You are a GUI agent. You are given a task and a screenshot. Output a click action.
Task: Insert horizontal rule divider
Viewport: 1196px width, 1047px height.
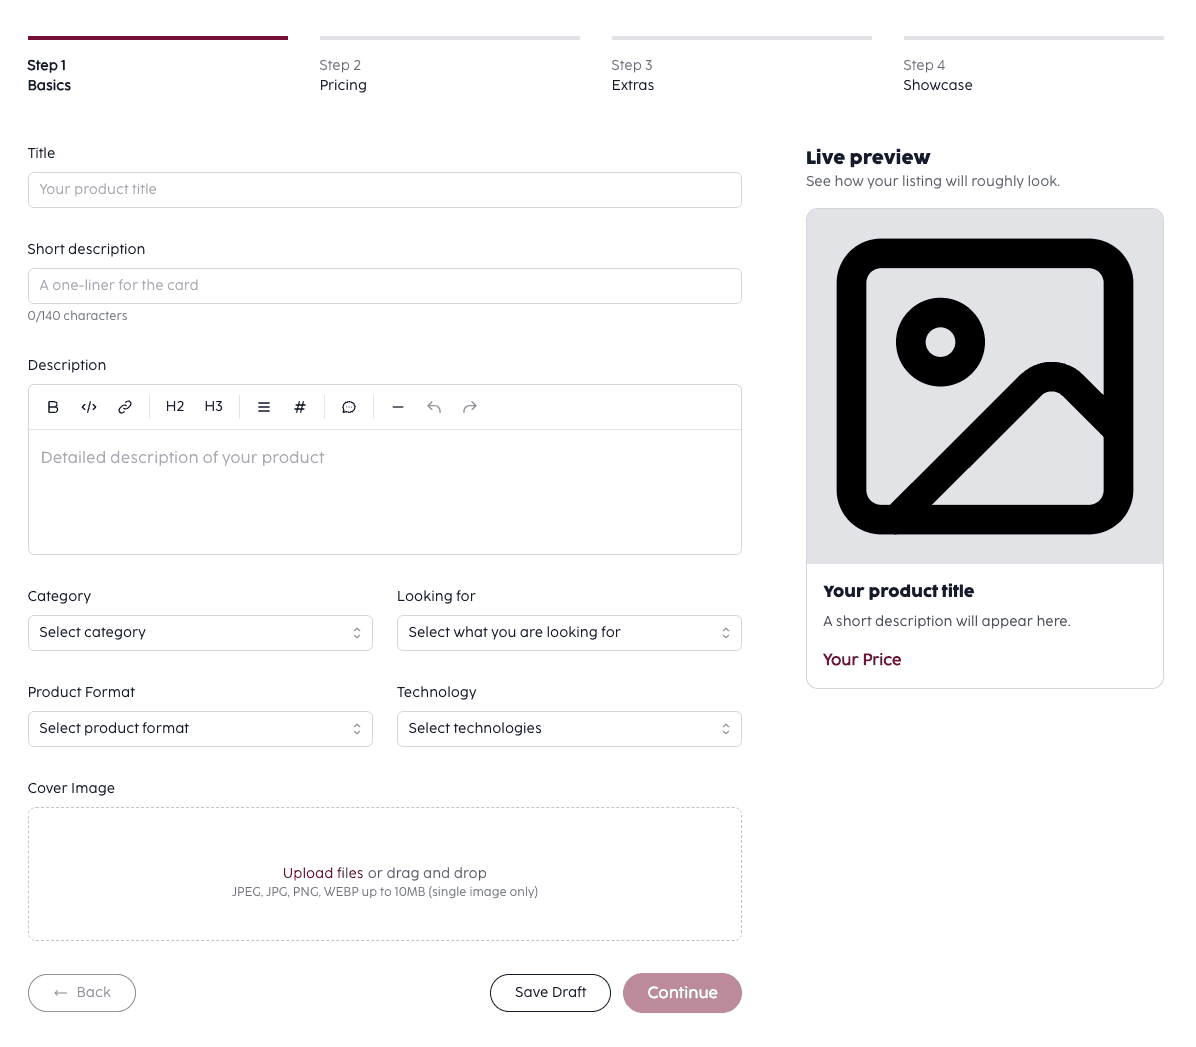pos(398,407)
